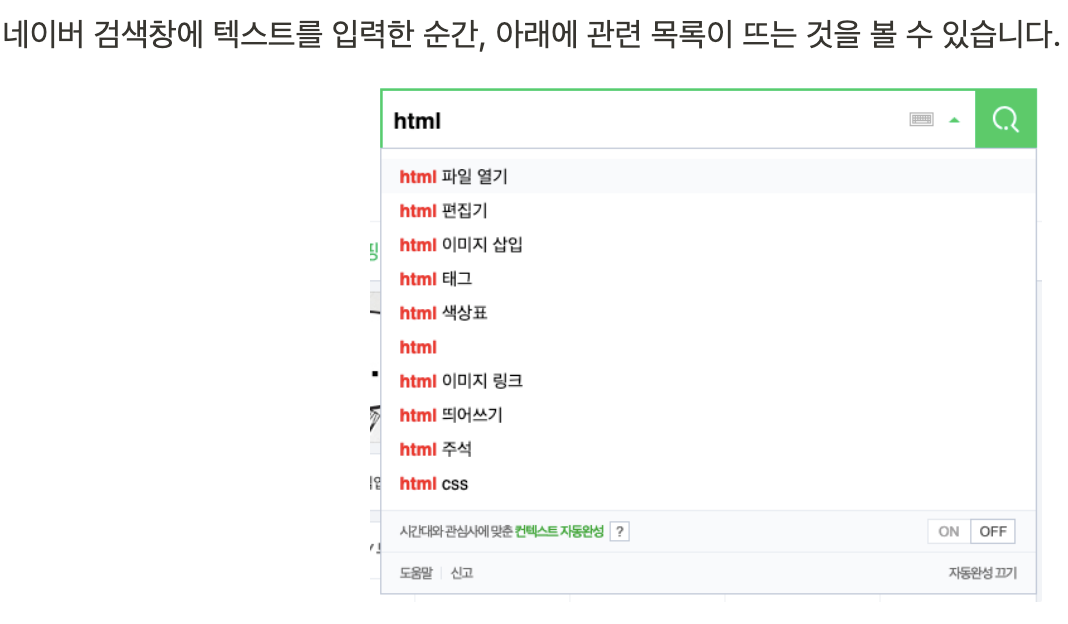Click the green search magnifier button
This screenshot has width=1068, height=624.
[x=1005, y=119]
